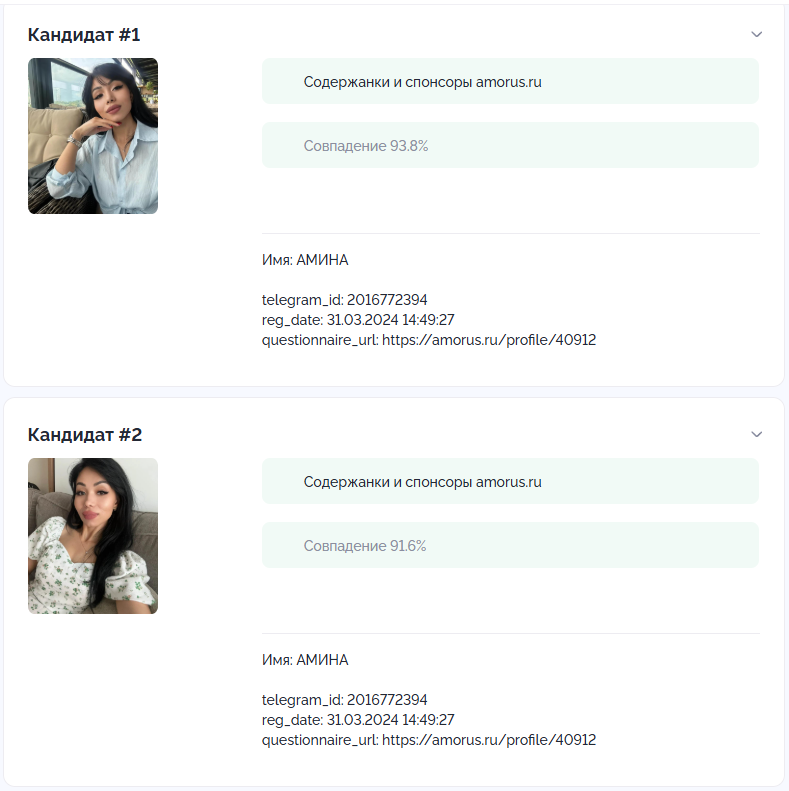Collapse the Кандидат #2 card chevron

756,434
